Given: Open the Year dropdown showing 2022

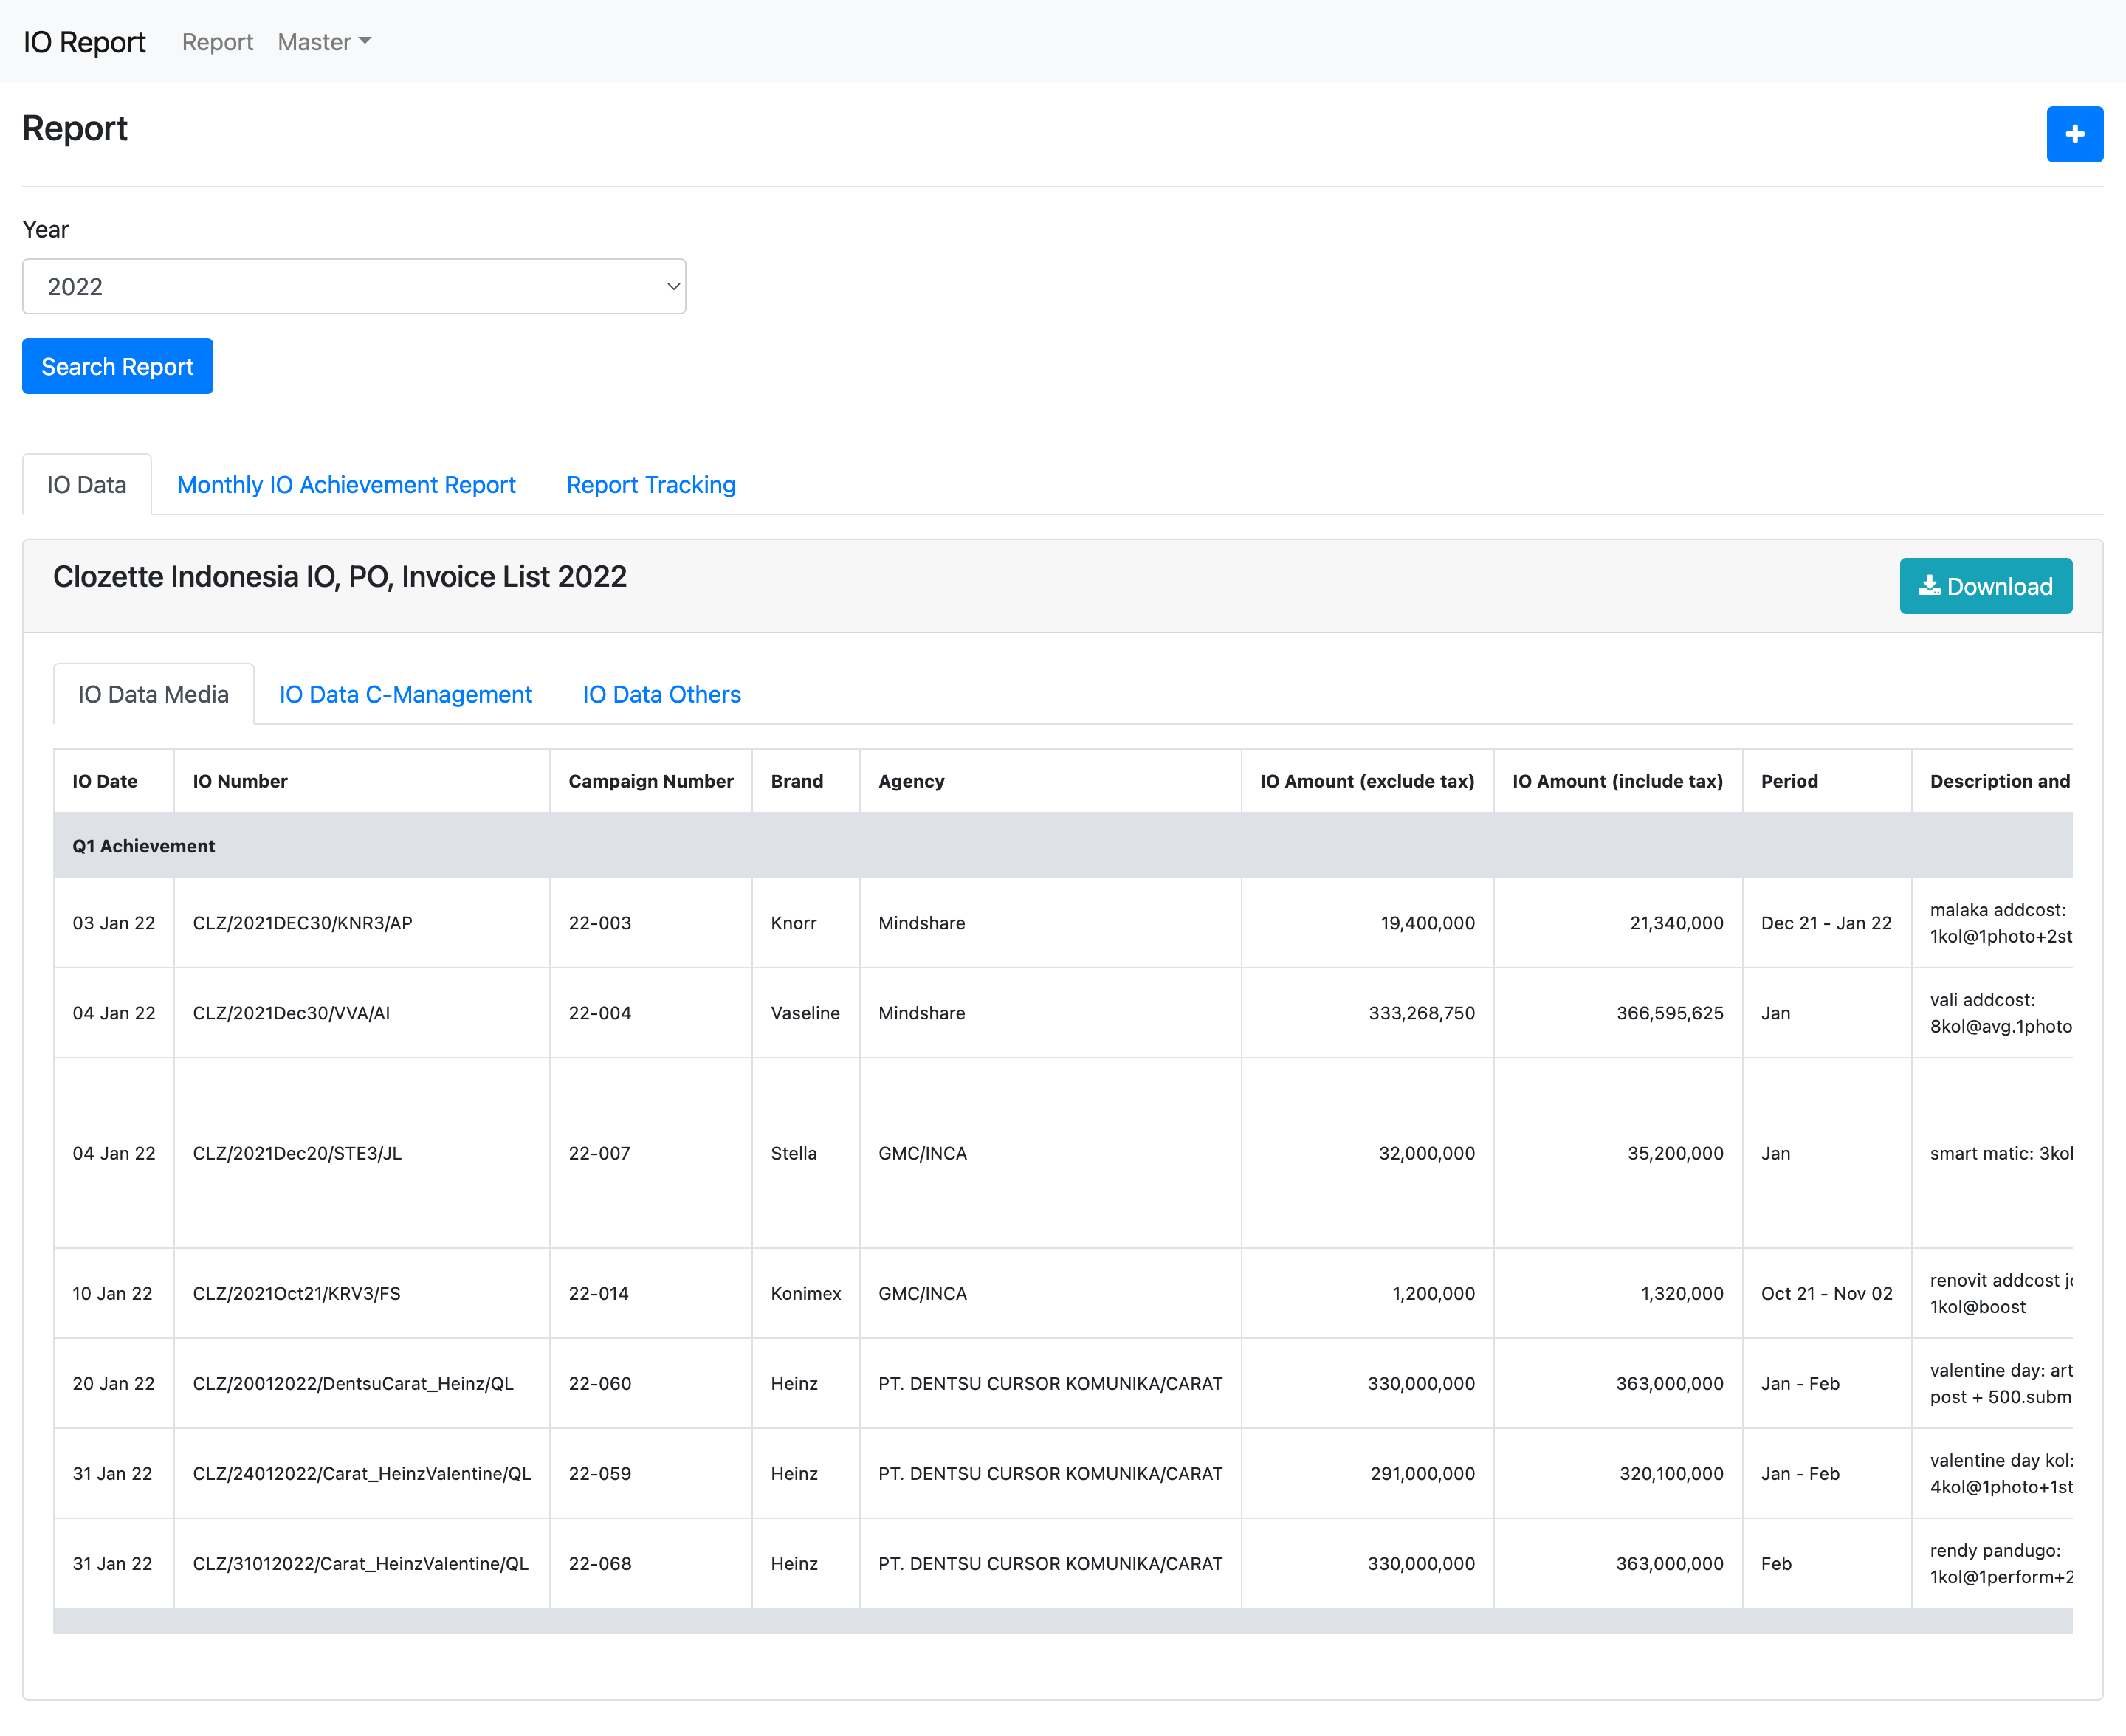Looking at the screenshot, I should 354,287.
